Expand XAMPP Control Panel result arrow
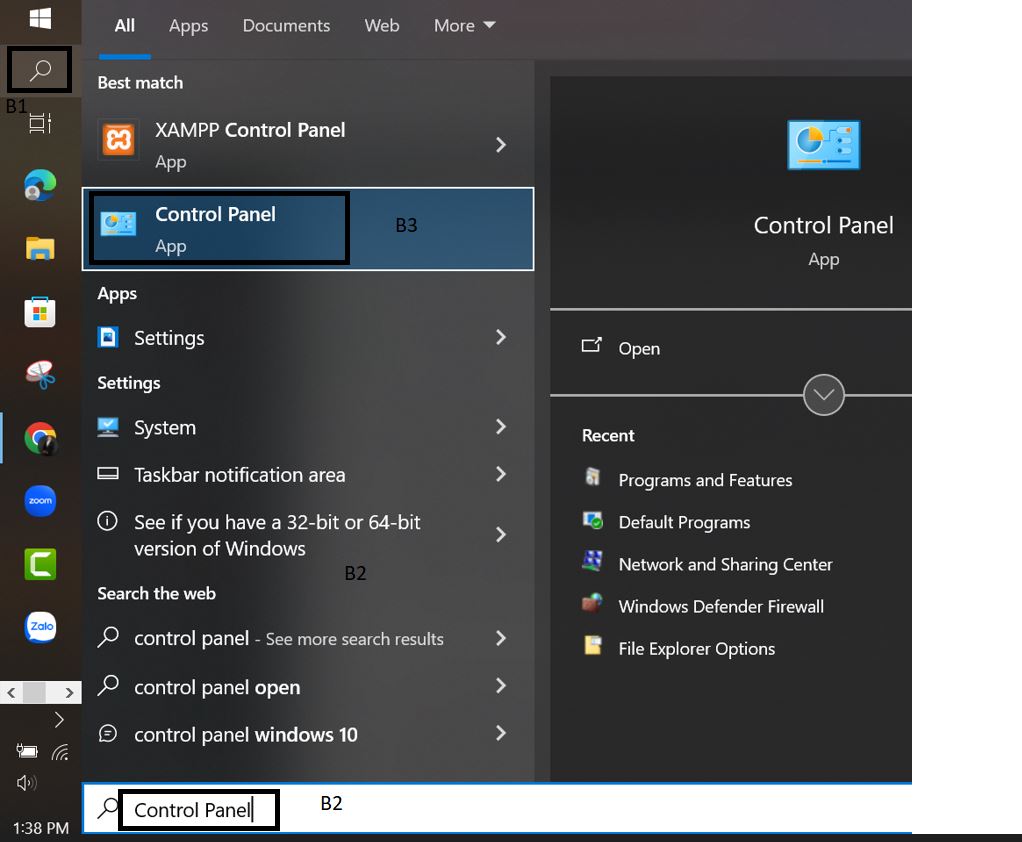The image size is (1022, 842). pos(501,146)
